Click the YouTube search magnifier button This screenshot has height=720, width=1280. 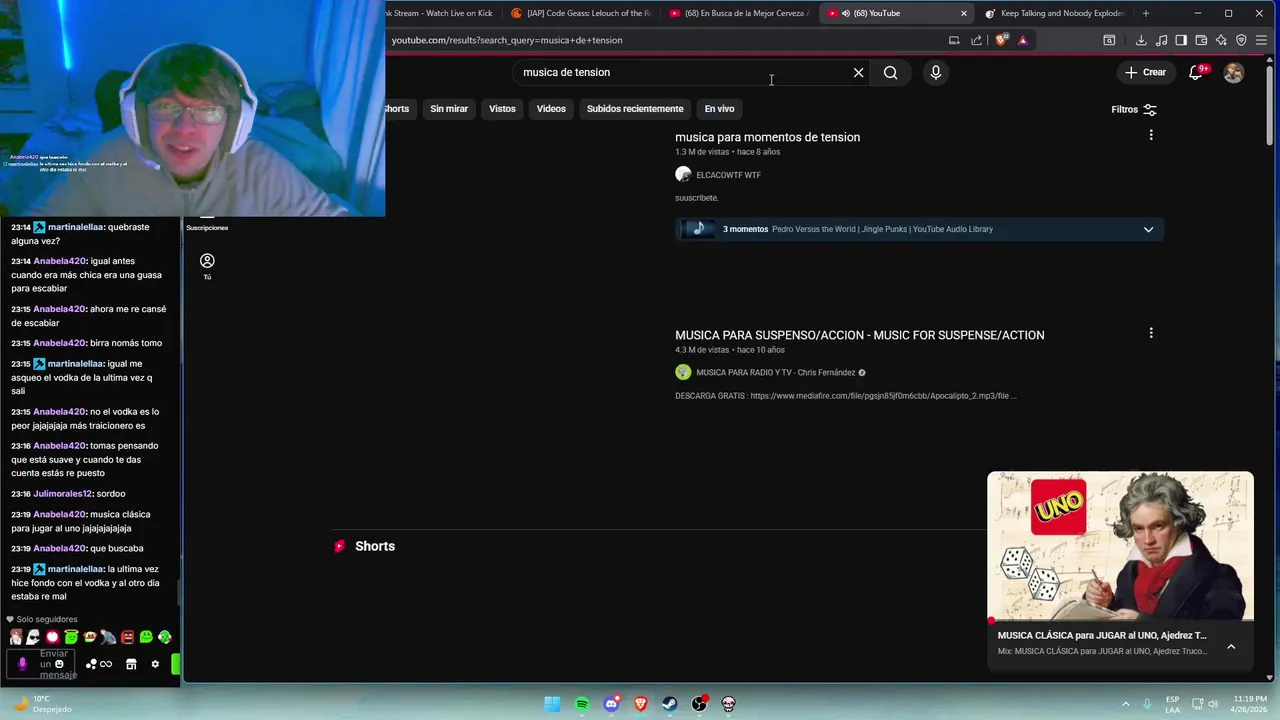coord(890,72)
